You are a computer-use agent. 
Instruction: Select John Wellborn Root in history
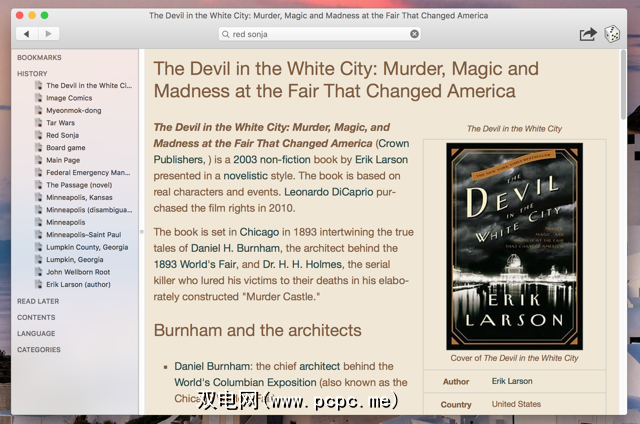coord(78,272)
